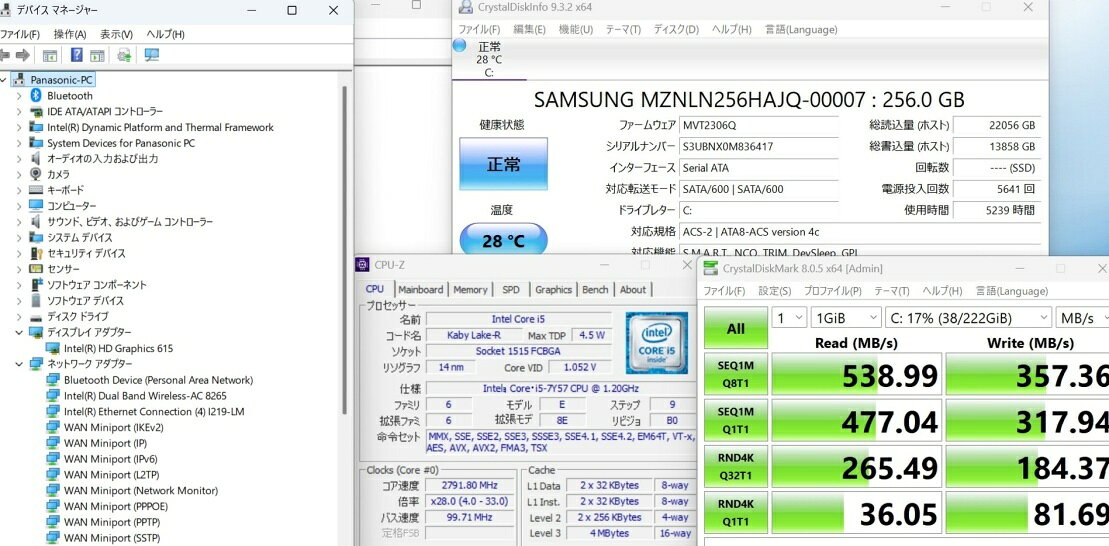Select the Bluetooth device category icon

pyautogui.click(x=36, y=96)
